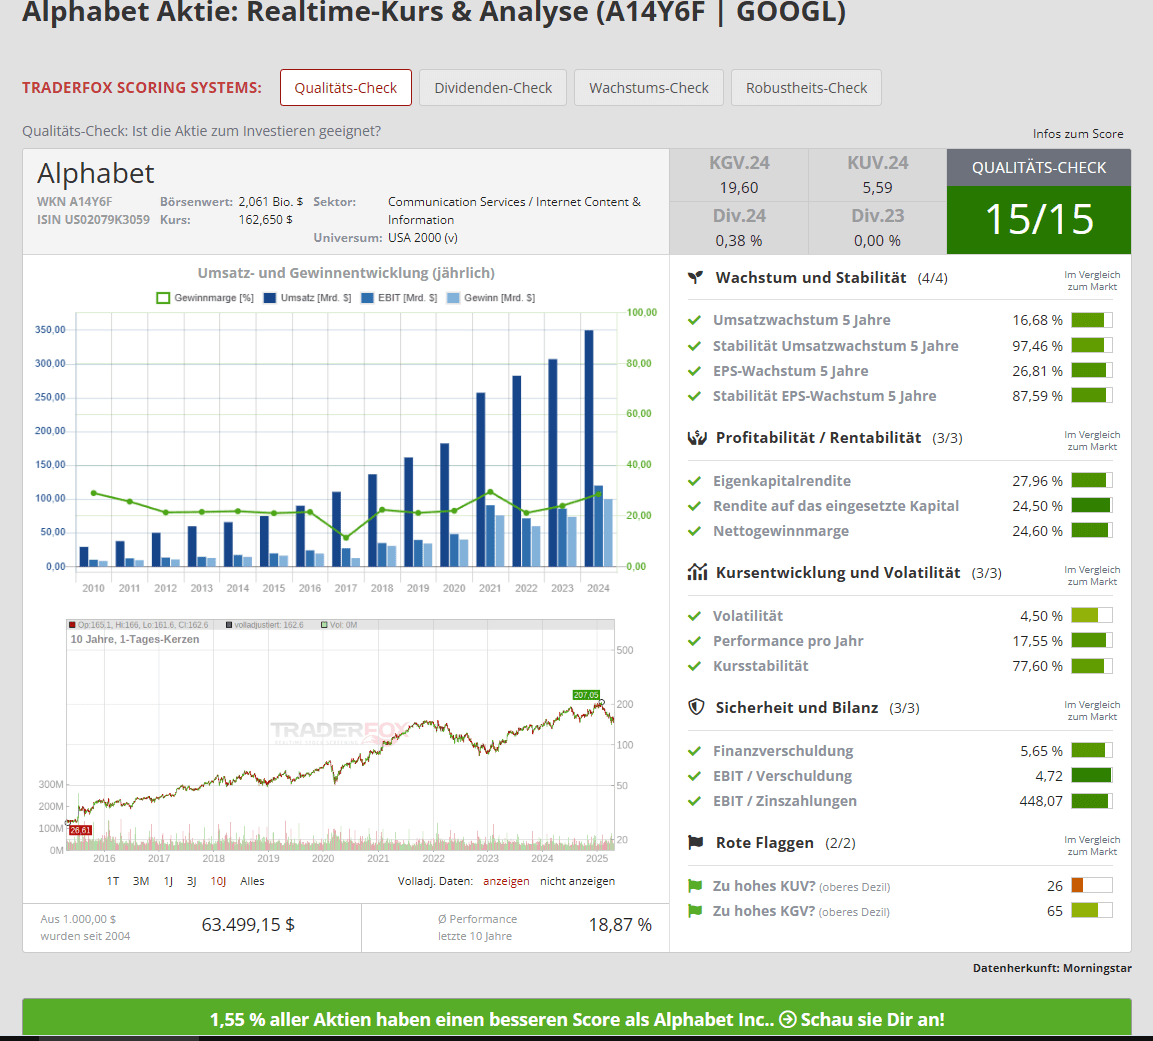Switch to the Dividenden-Check tab

[x=493, y=87]
